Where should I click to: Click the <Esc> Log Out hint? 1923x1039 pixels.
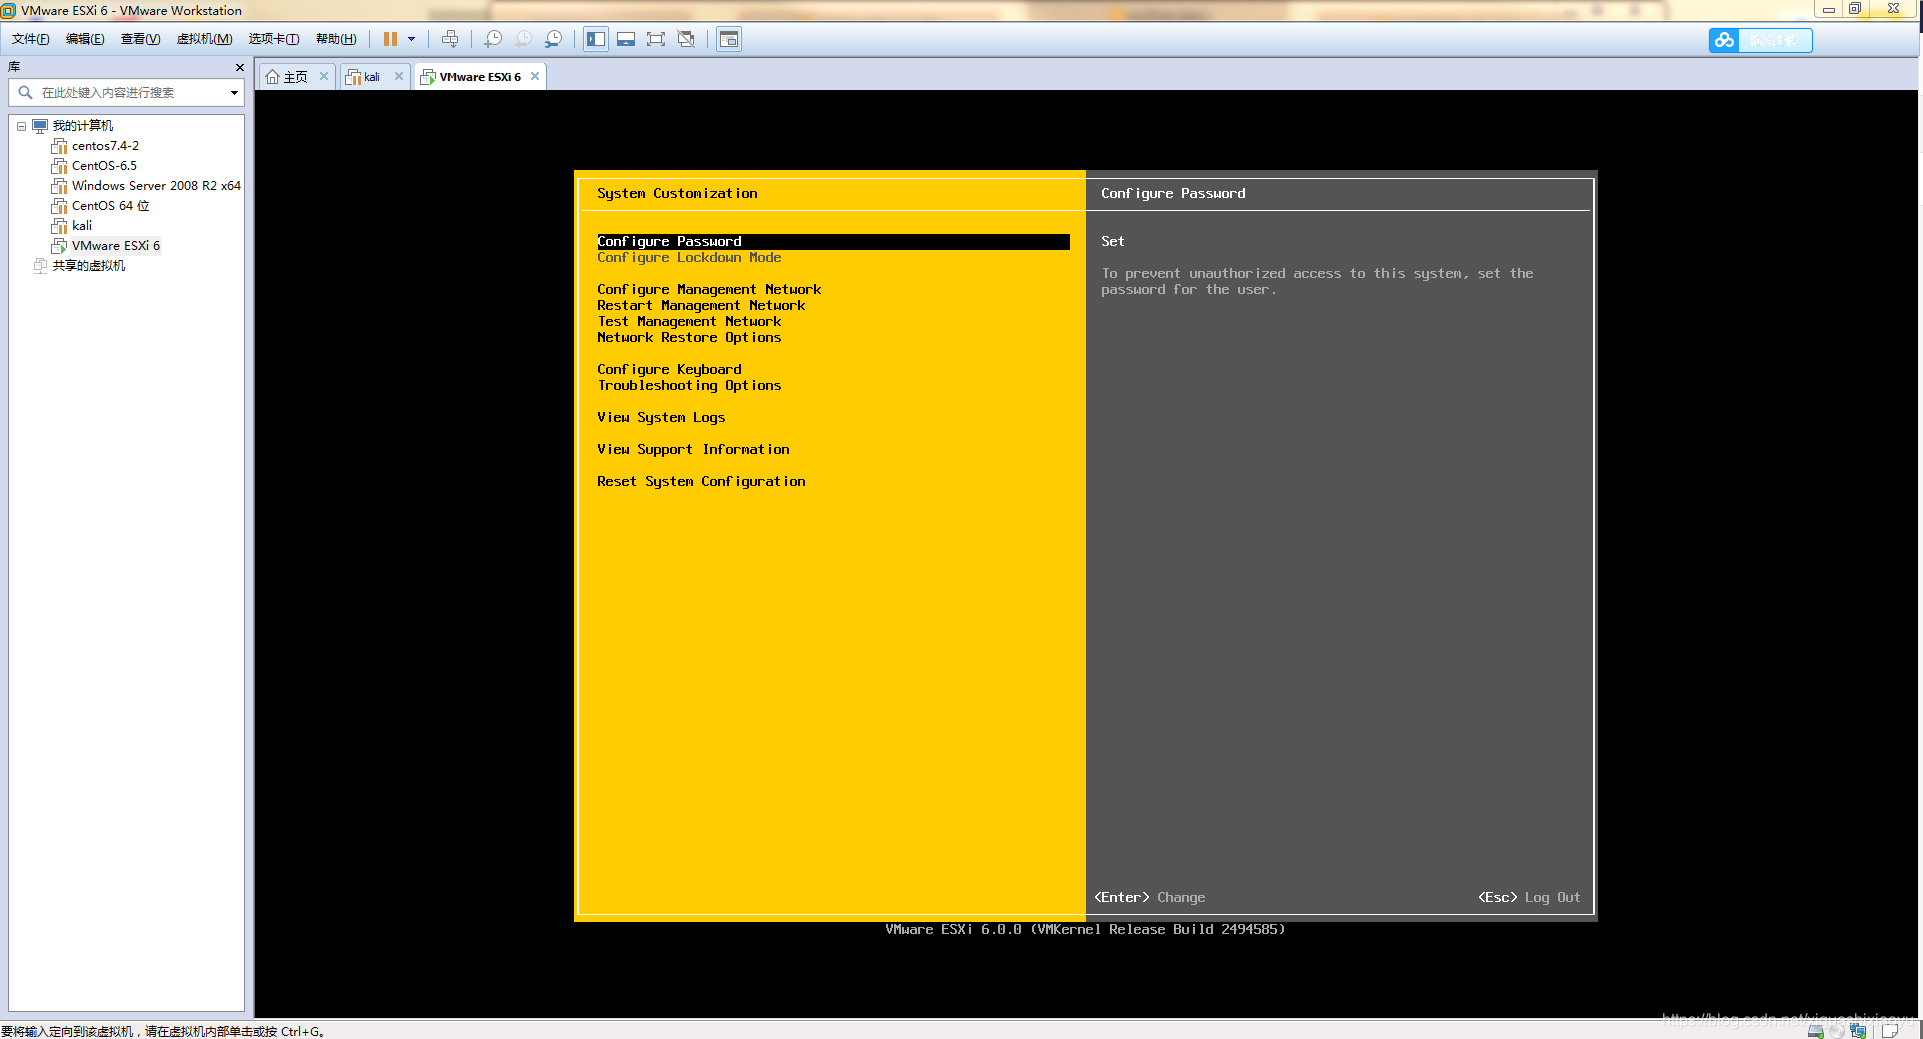coord(1529,898)
